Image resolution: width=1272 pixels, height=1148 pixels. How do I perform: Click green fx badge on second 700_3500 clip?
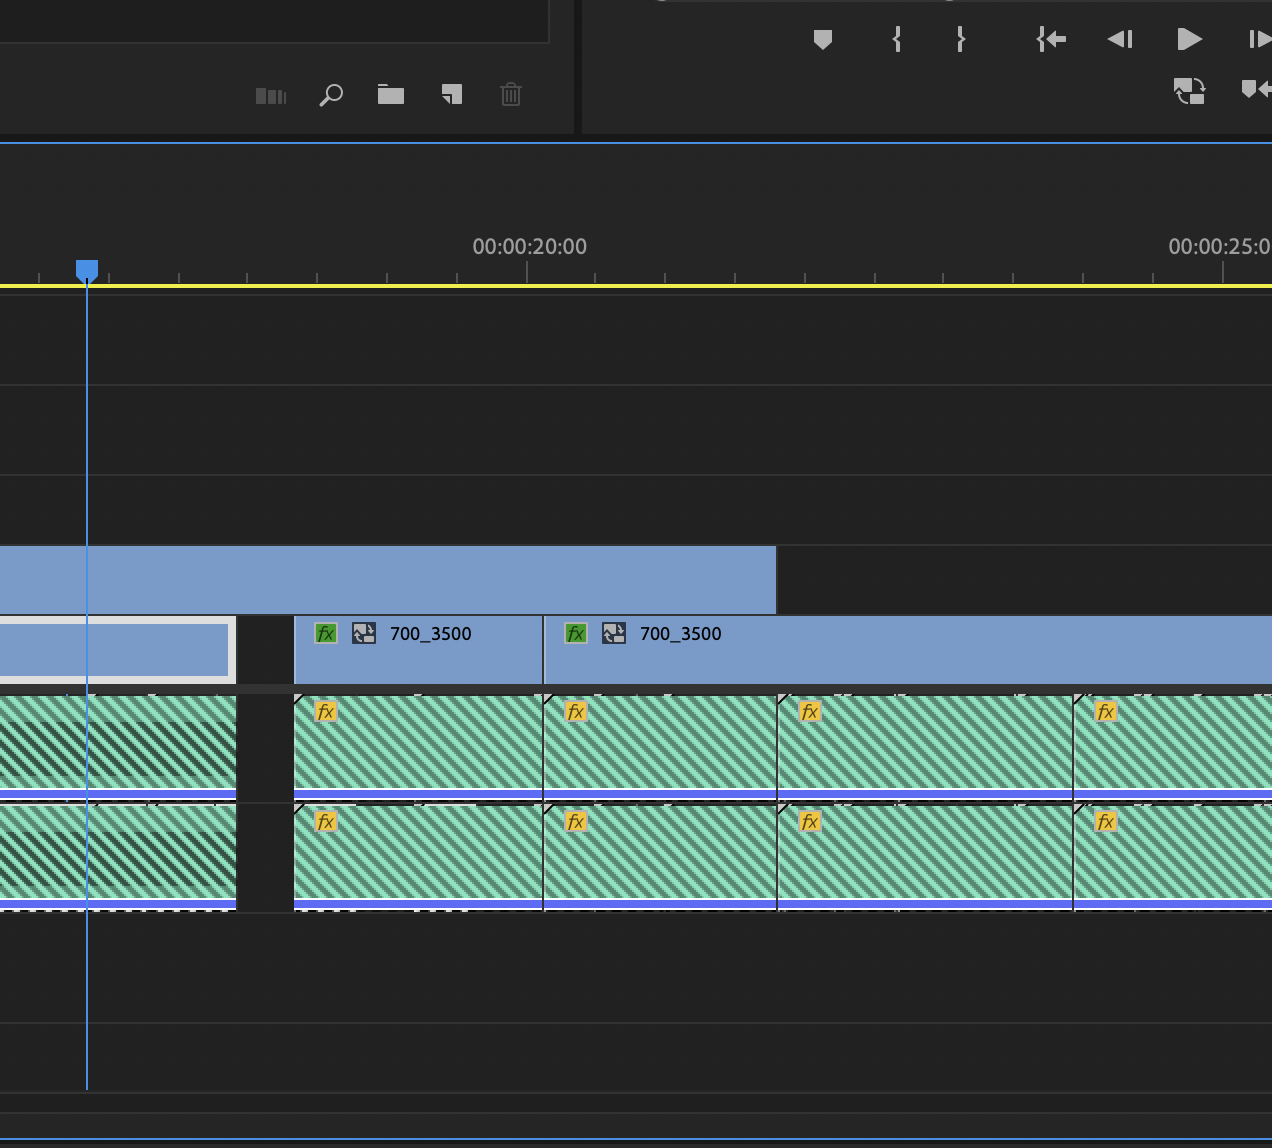[576, 634]
